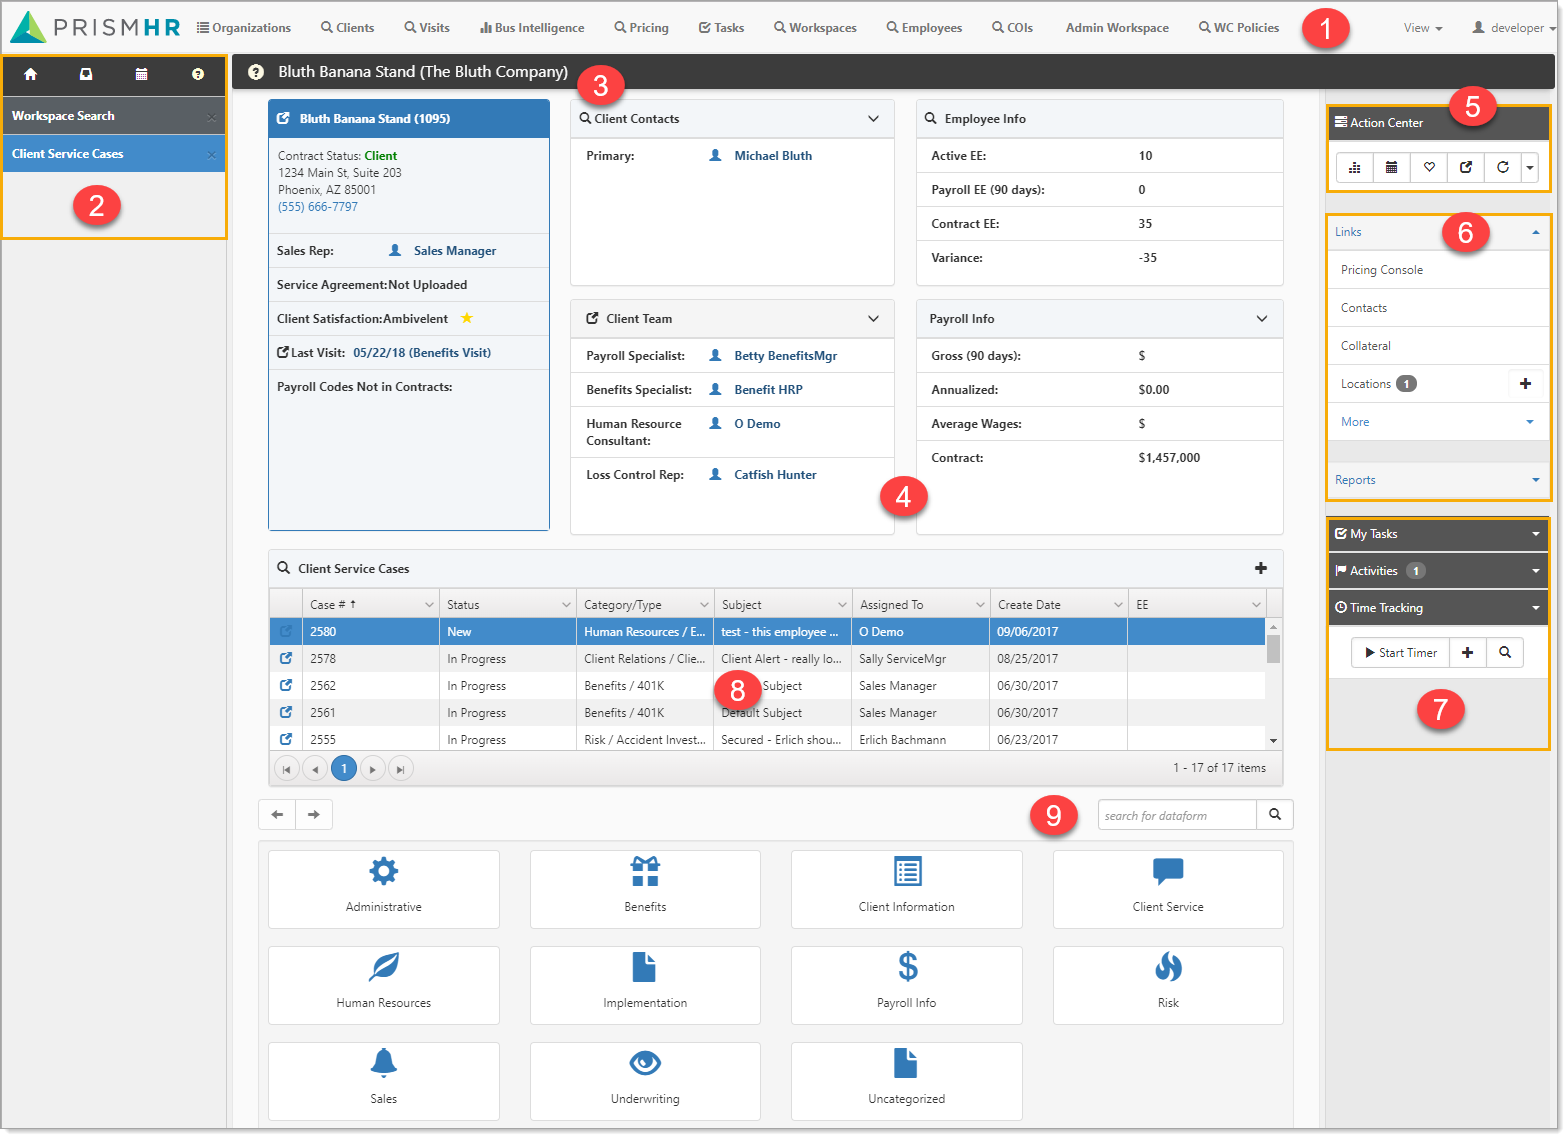Open the Implementation dataform tile
The width and height of the screenshot is (1568, 1139).
645,985
